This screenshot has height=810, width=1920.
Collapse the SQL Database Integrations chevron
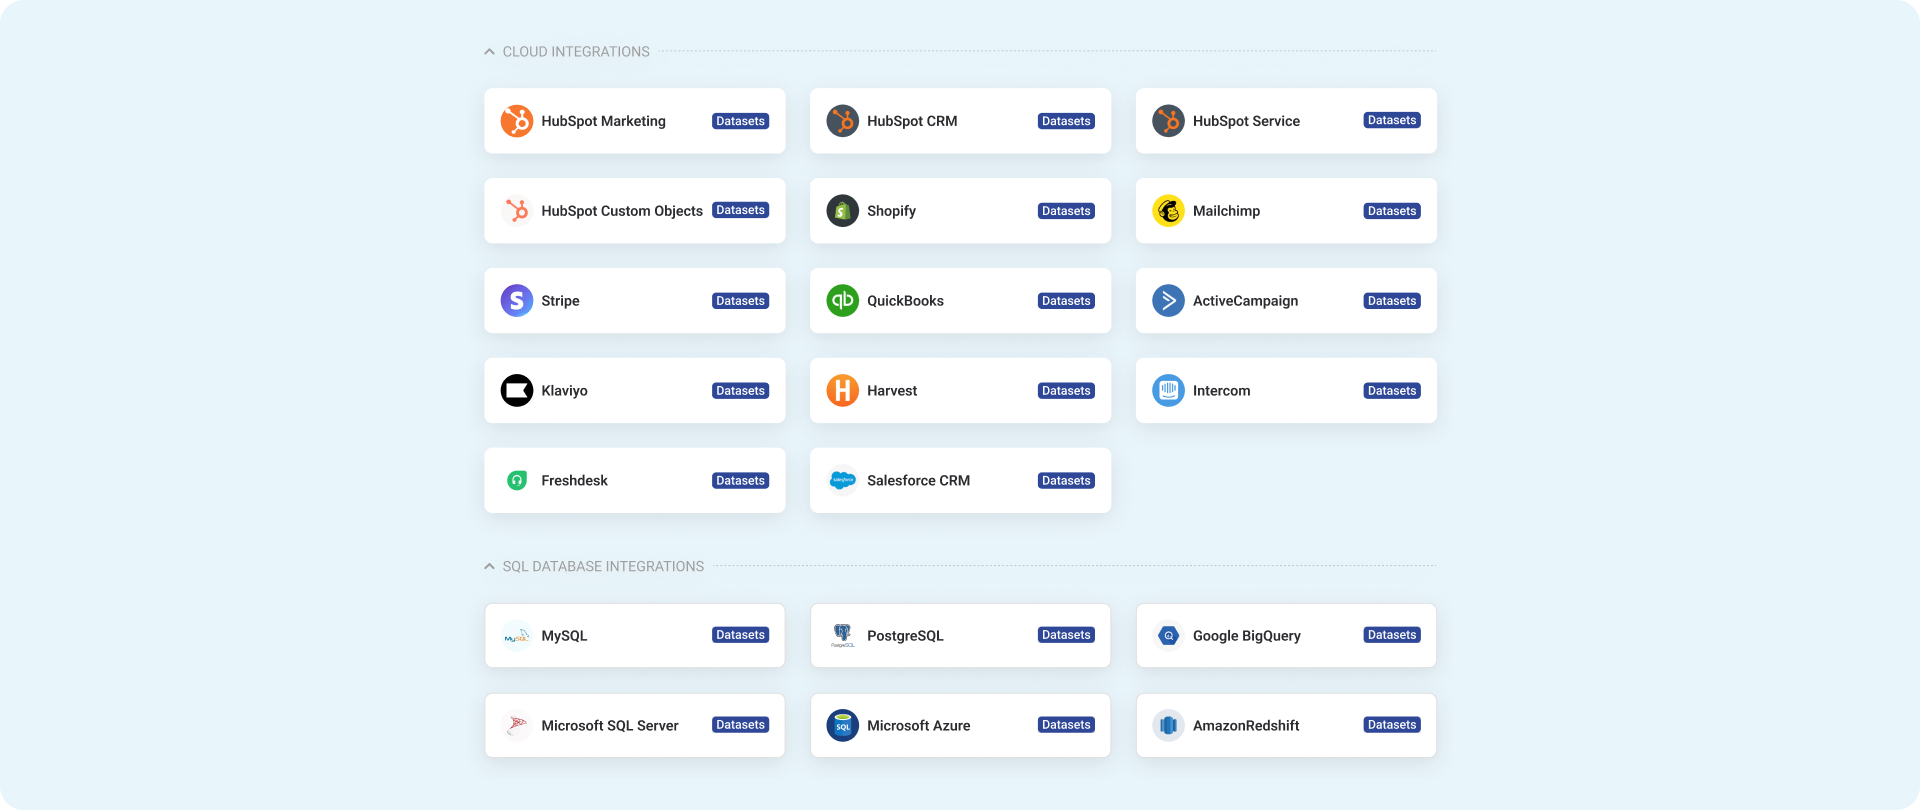click(489, 567)
